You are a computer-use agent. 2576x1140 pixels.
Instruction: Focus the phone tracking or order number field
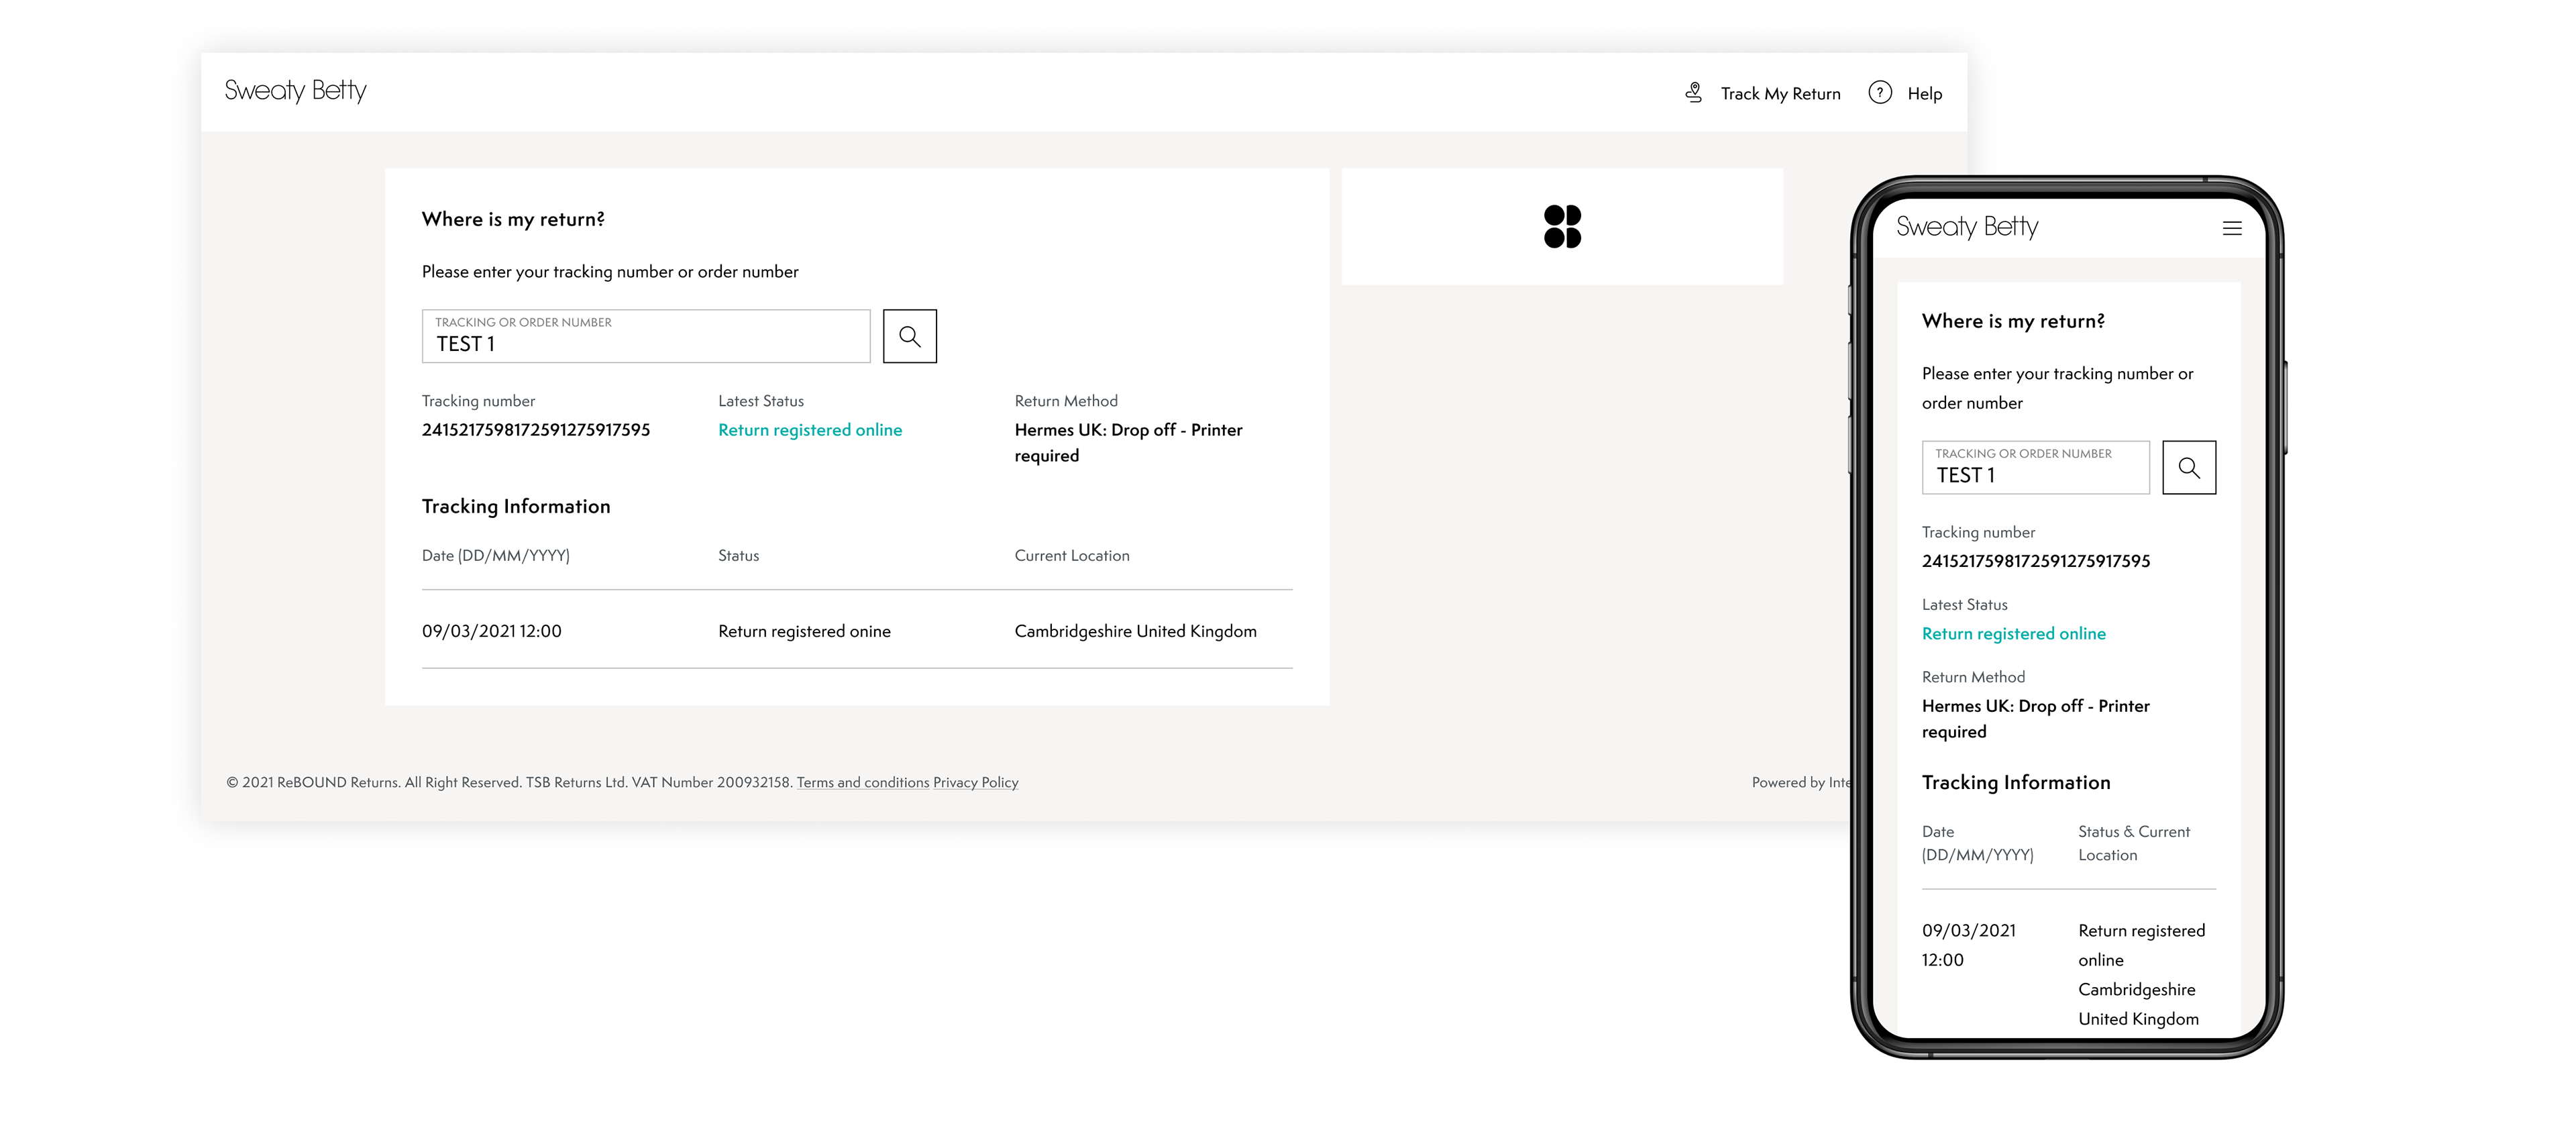coord(2035,467)
